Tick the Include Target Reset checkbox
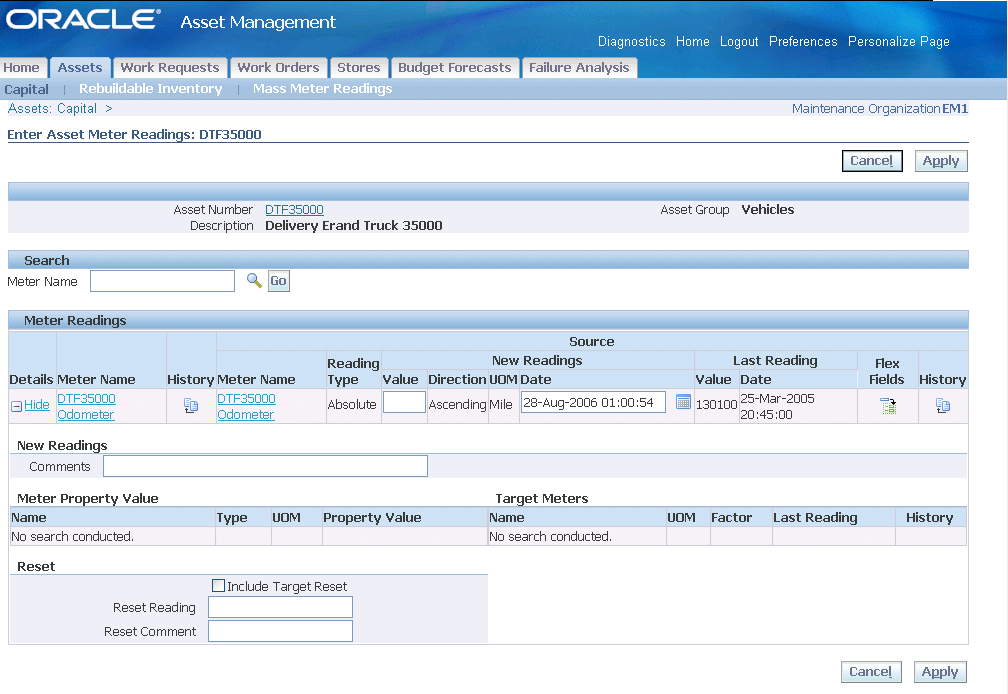The width and height of the screenshot is (1008, 694). (x=219, y=585)
